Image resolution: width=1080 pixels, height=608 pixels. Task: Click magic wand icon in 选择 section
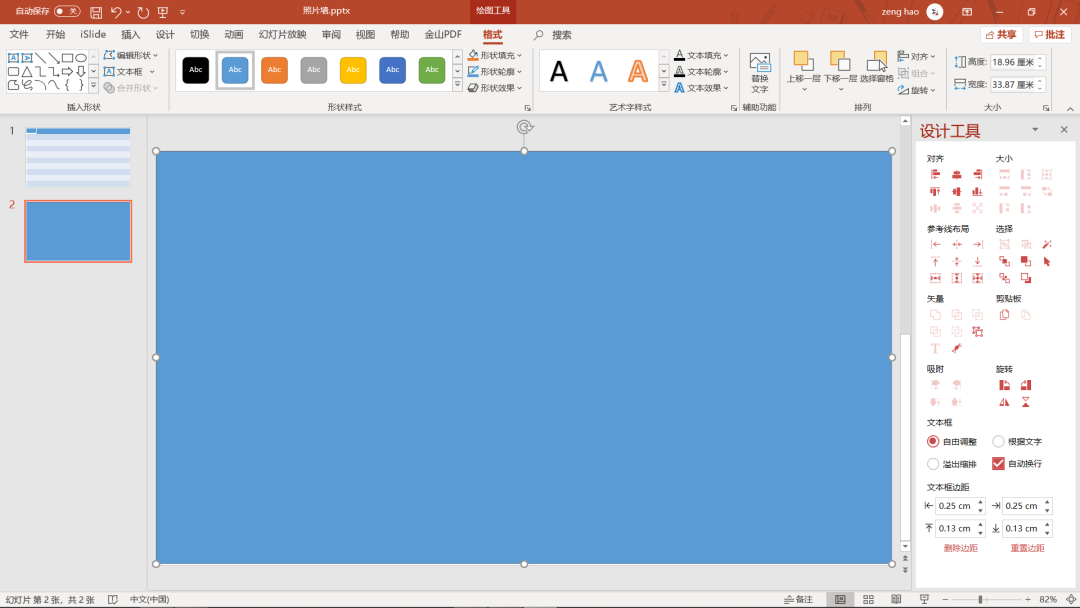click(x=1047, y=244)
